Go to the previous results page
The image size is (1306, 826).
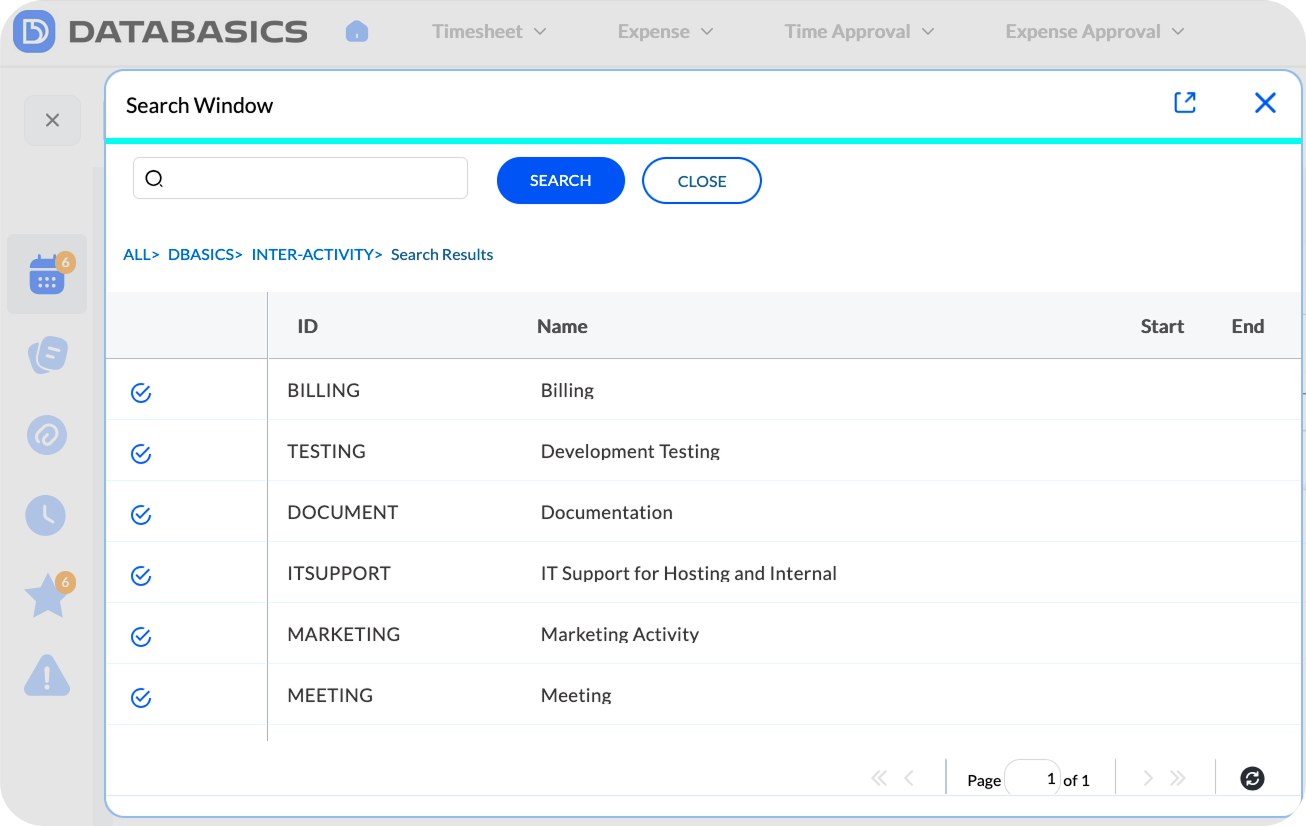click(909, 778)
